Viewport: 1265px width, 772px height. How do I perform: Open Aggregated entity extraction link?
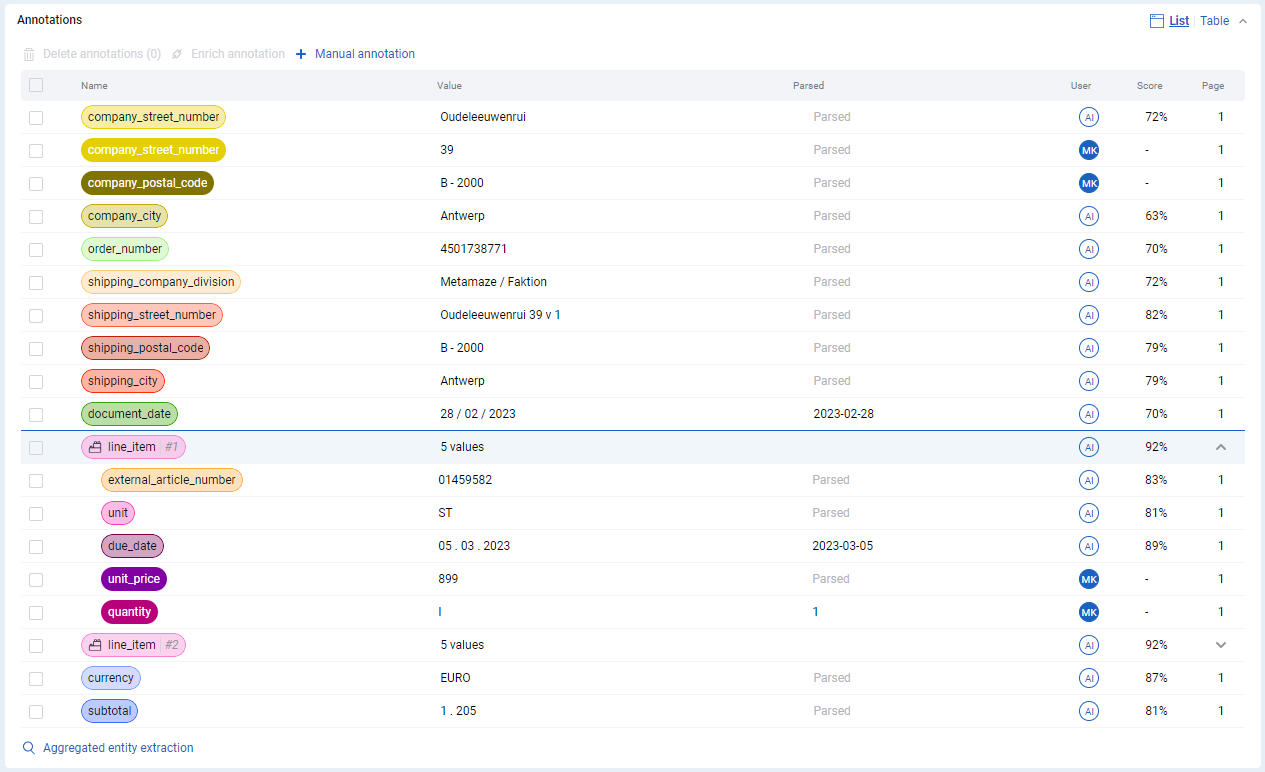pos(118,748)
